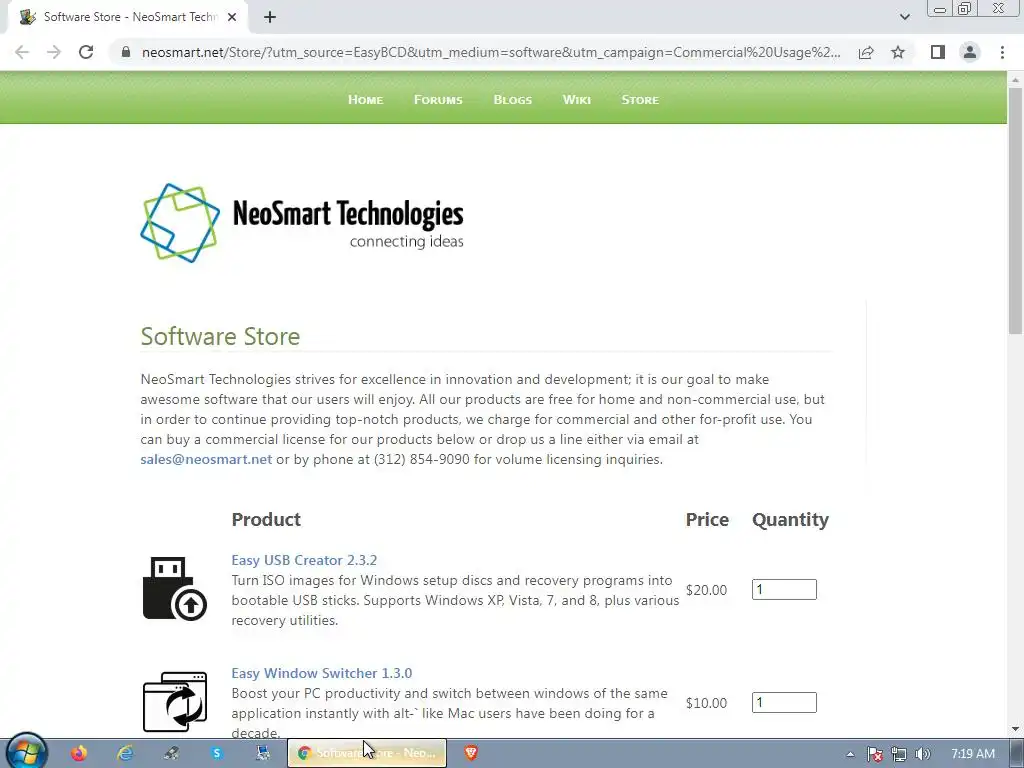Open the volume speaker icon
Viewport: 1024px width, 768px height.
922,754
